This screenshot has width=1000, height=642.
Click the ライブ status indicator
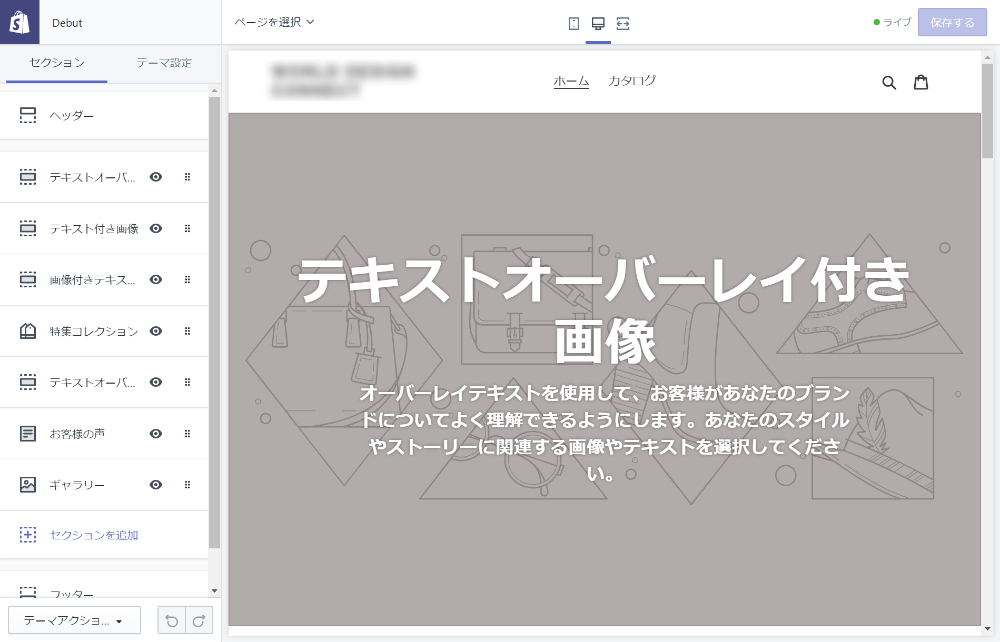[x=892, y=22]
